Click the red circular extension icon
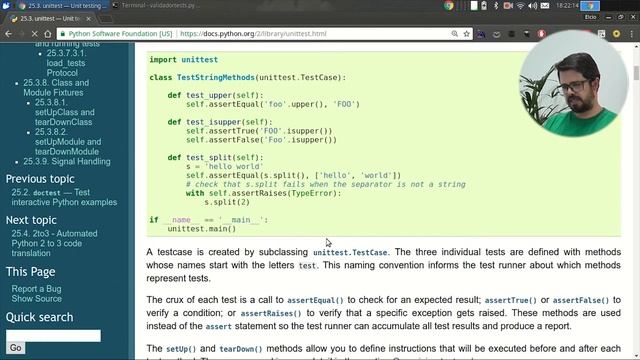The image size is (640, 360). (542, 34)
